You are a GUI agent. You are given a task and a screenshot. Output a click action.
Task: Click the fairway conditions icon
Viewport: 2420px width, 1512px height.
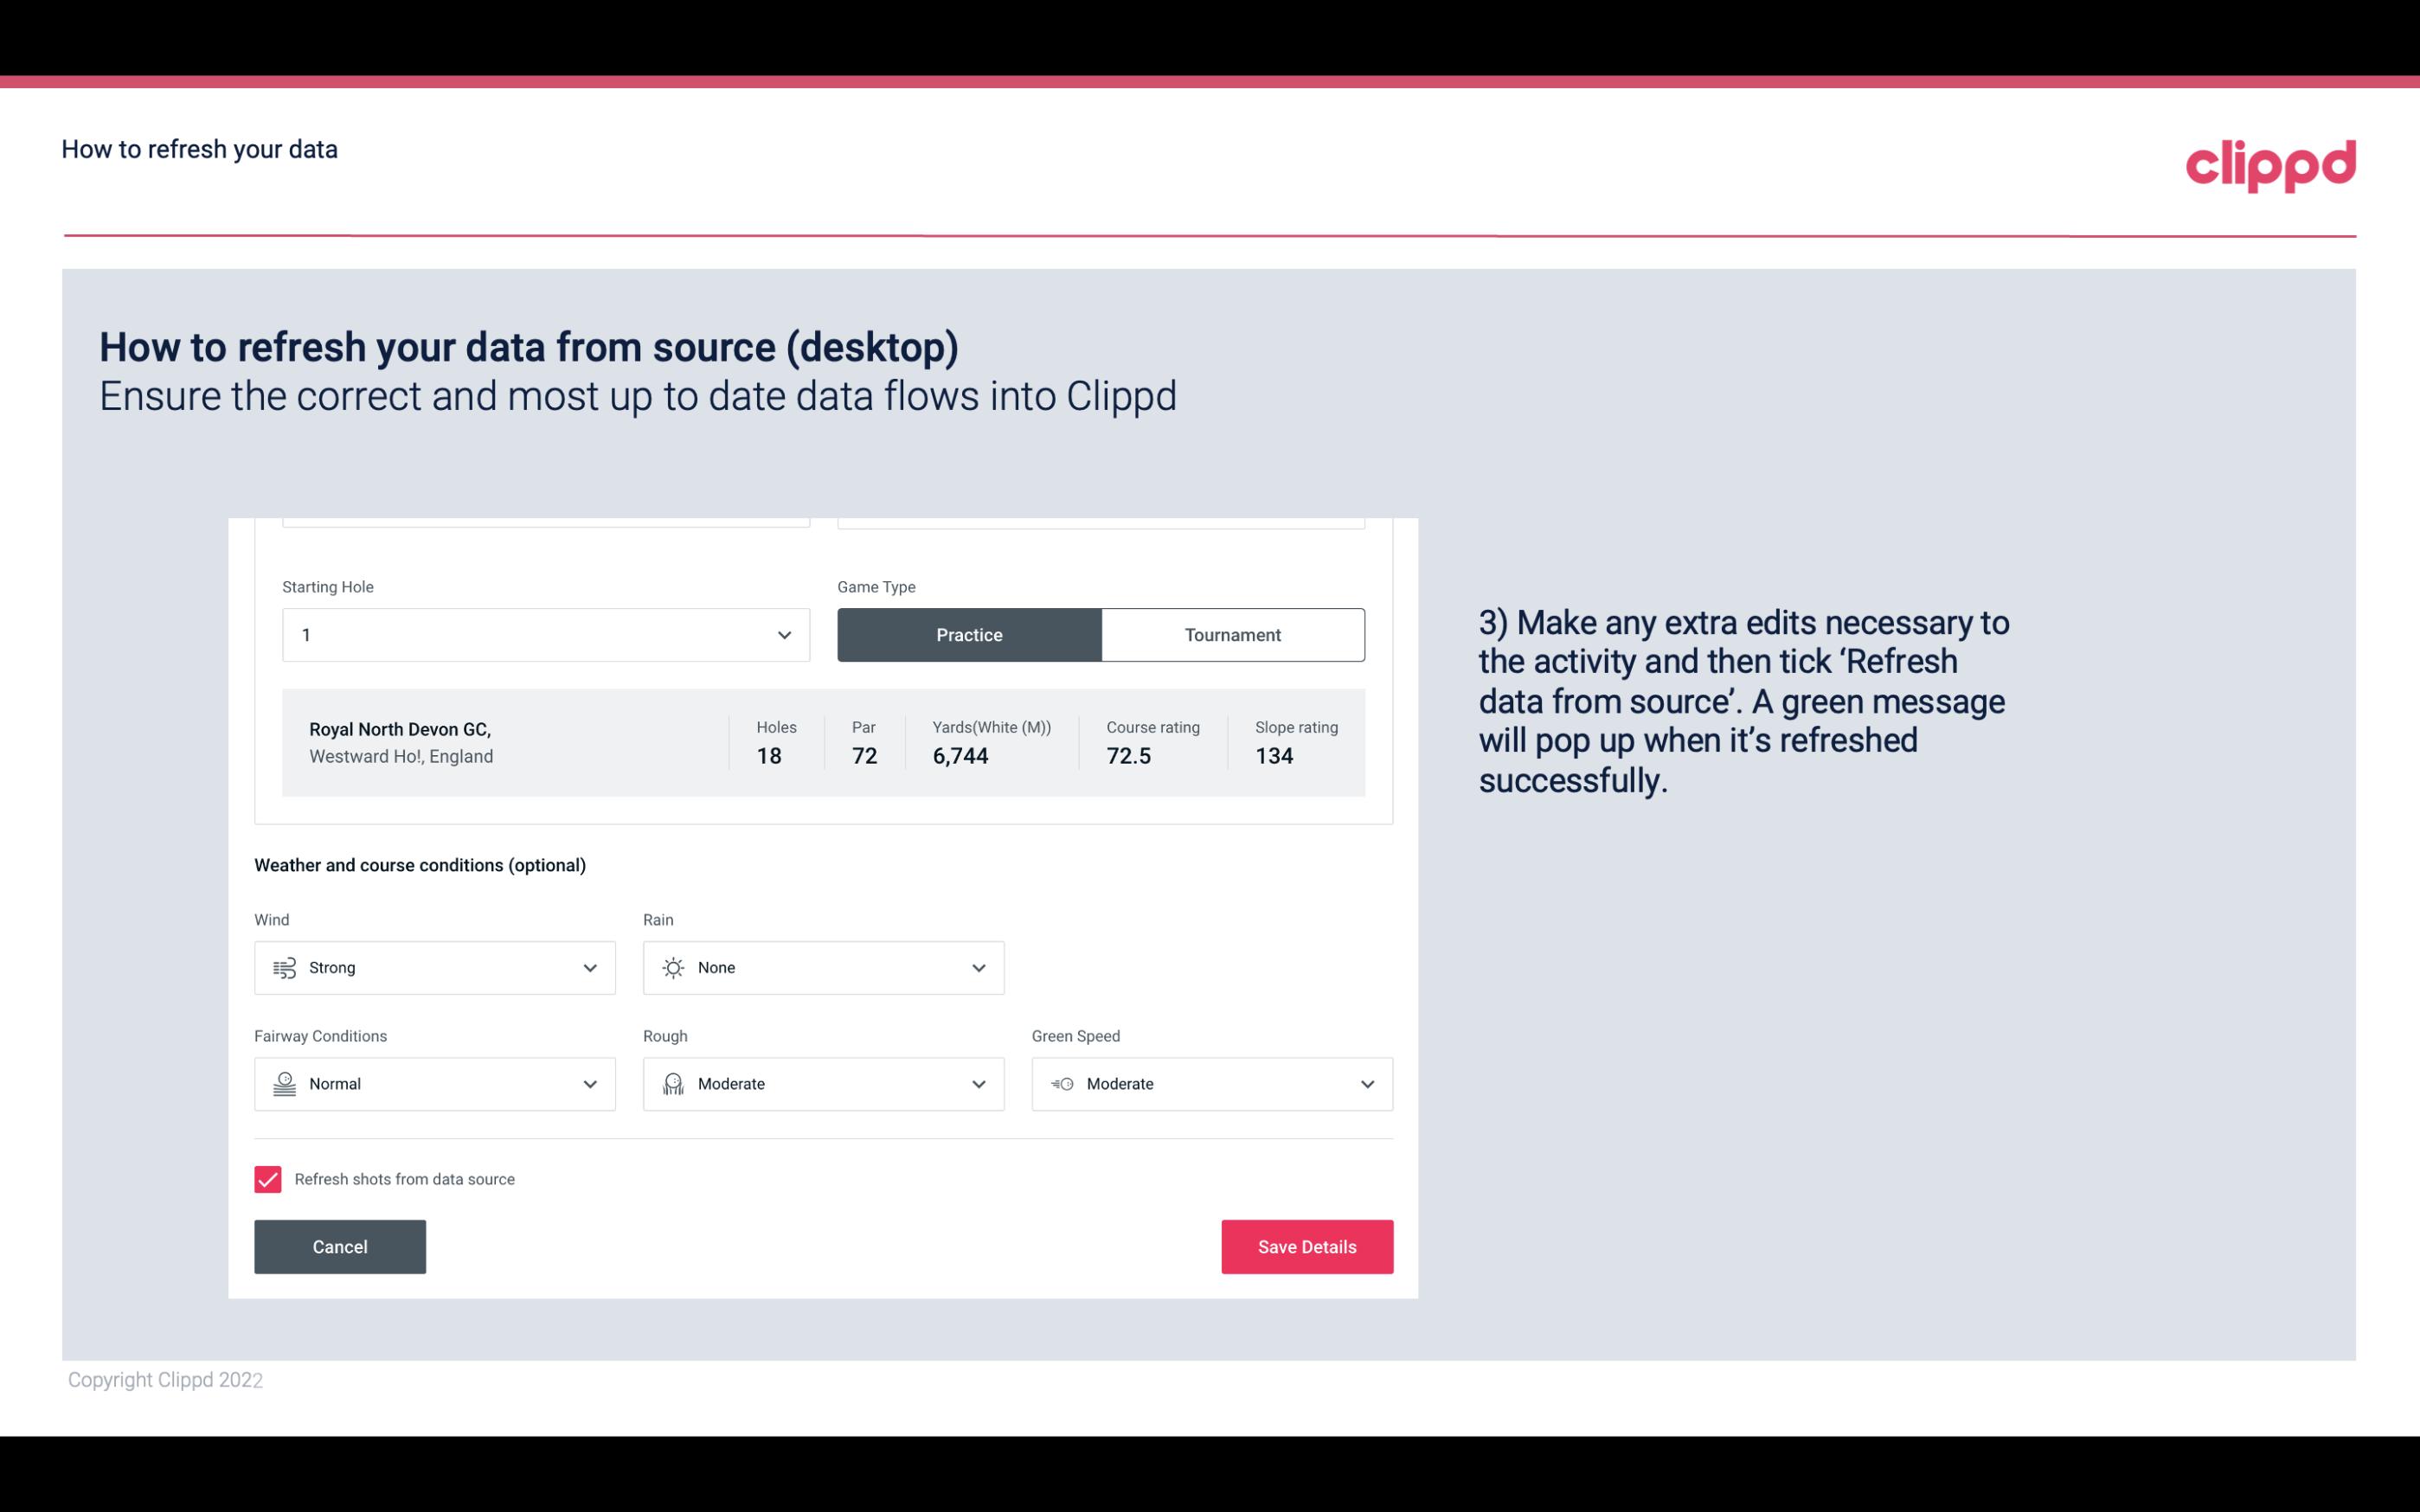tap(282, 1084)
